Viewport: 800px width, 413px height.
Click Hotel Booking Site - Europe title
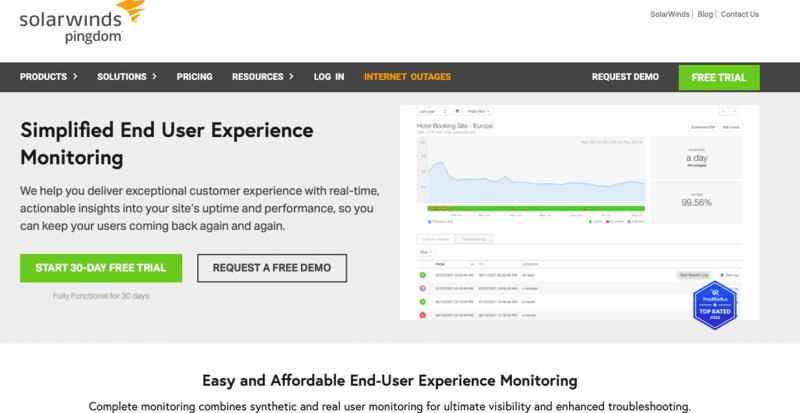coord(455,126)
